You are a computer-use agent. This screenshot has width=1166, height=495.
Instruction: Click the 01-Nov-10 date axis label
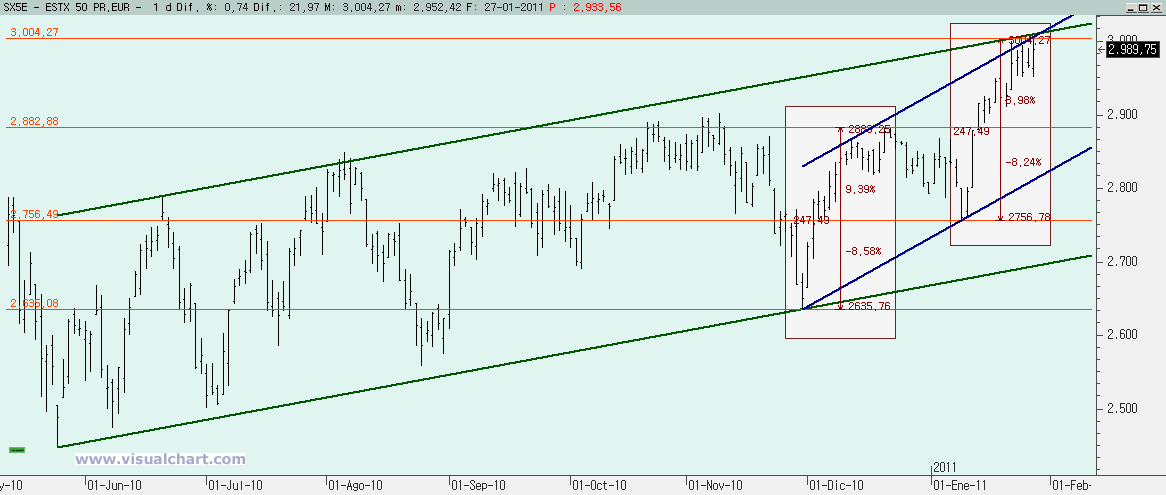tap(715, 485)
